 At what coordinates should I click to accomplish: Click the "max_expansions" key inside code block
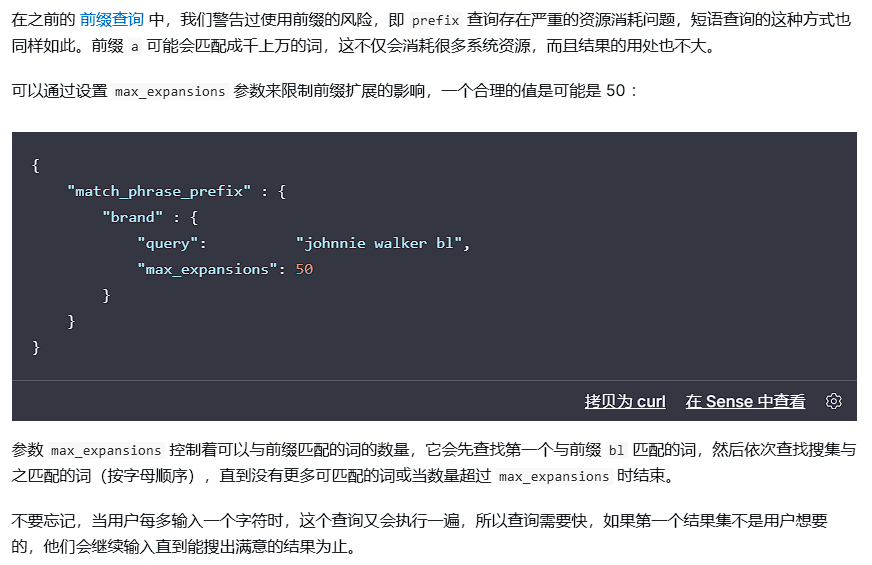[207, 269]
